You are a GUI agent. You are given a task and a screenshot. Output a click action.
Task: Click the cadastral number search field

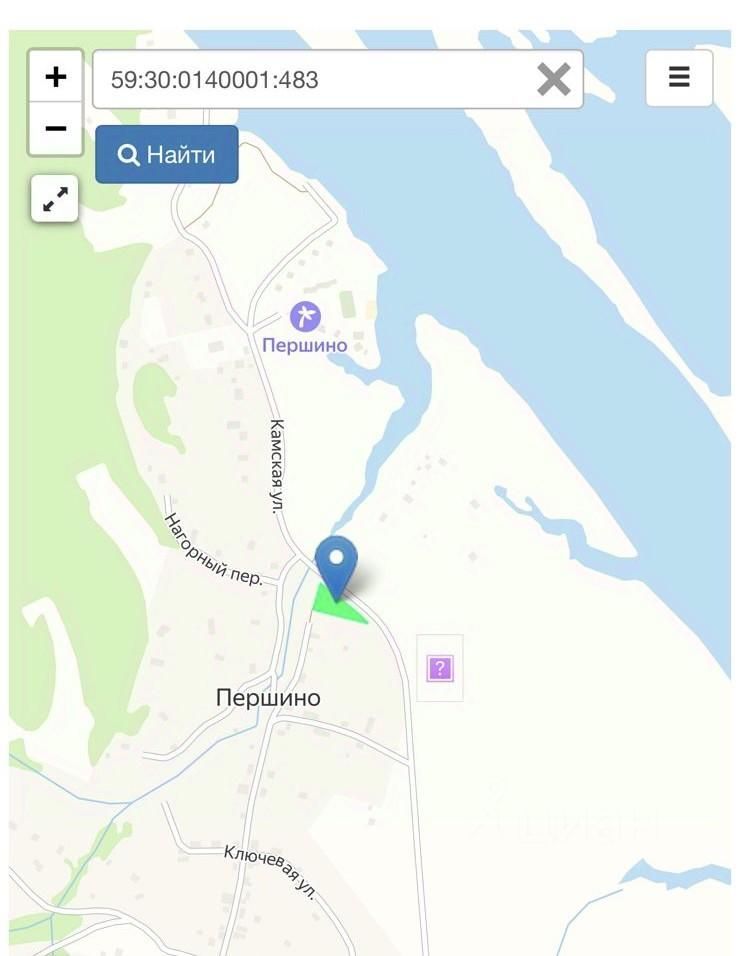coord(338,79)
